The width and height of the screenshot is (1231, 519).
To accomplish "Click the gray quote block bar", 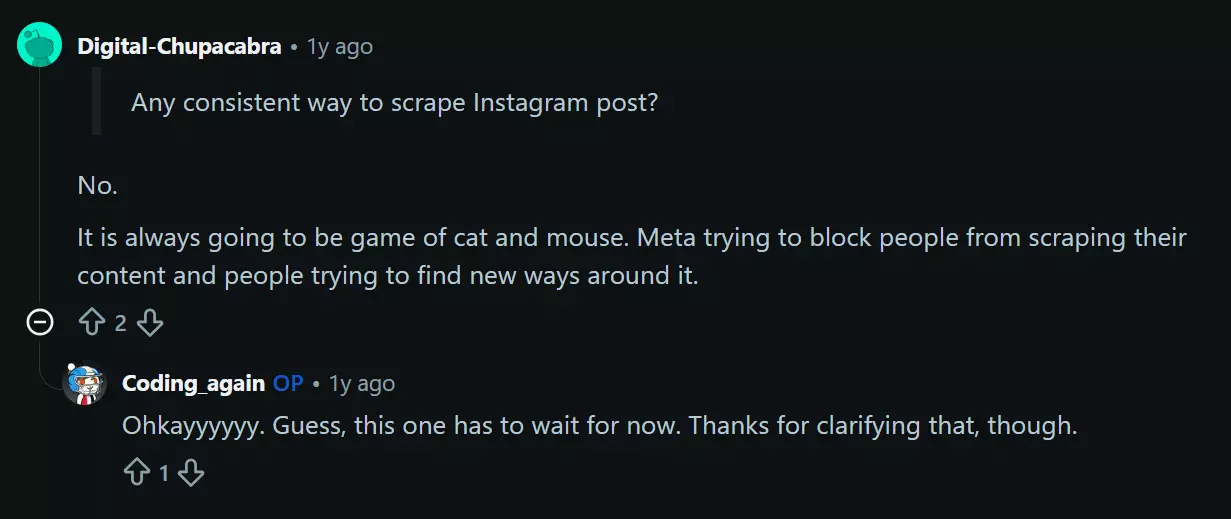I will click(96, 101).
